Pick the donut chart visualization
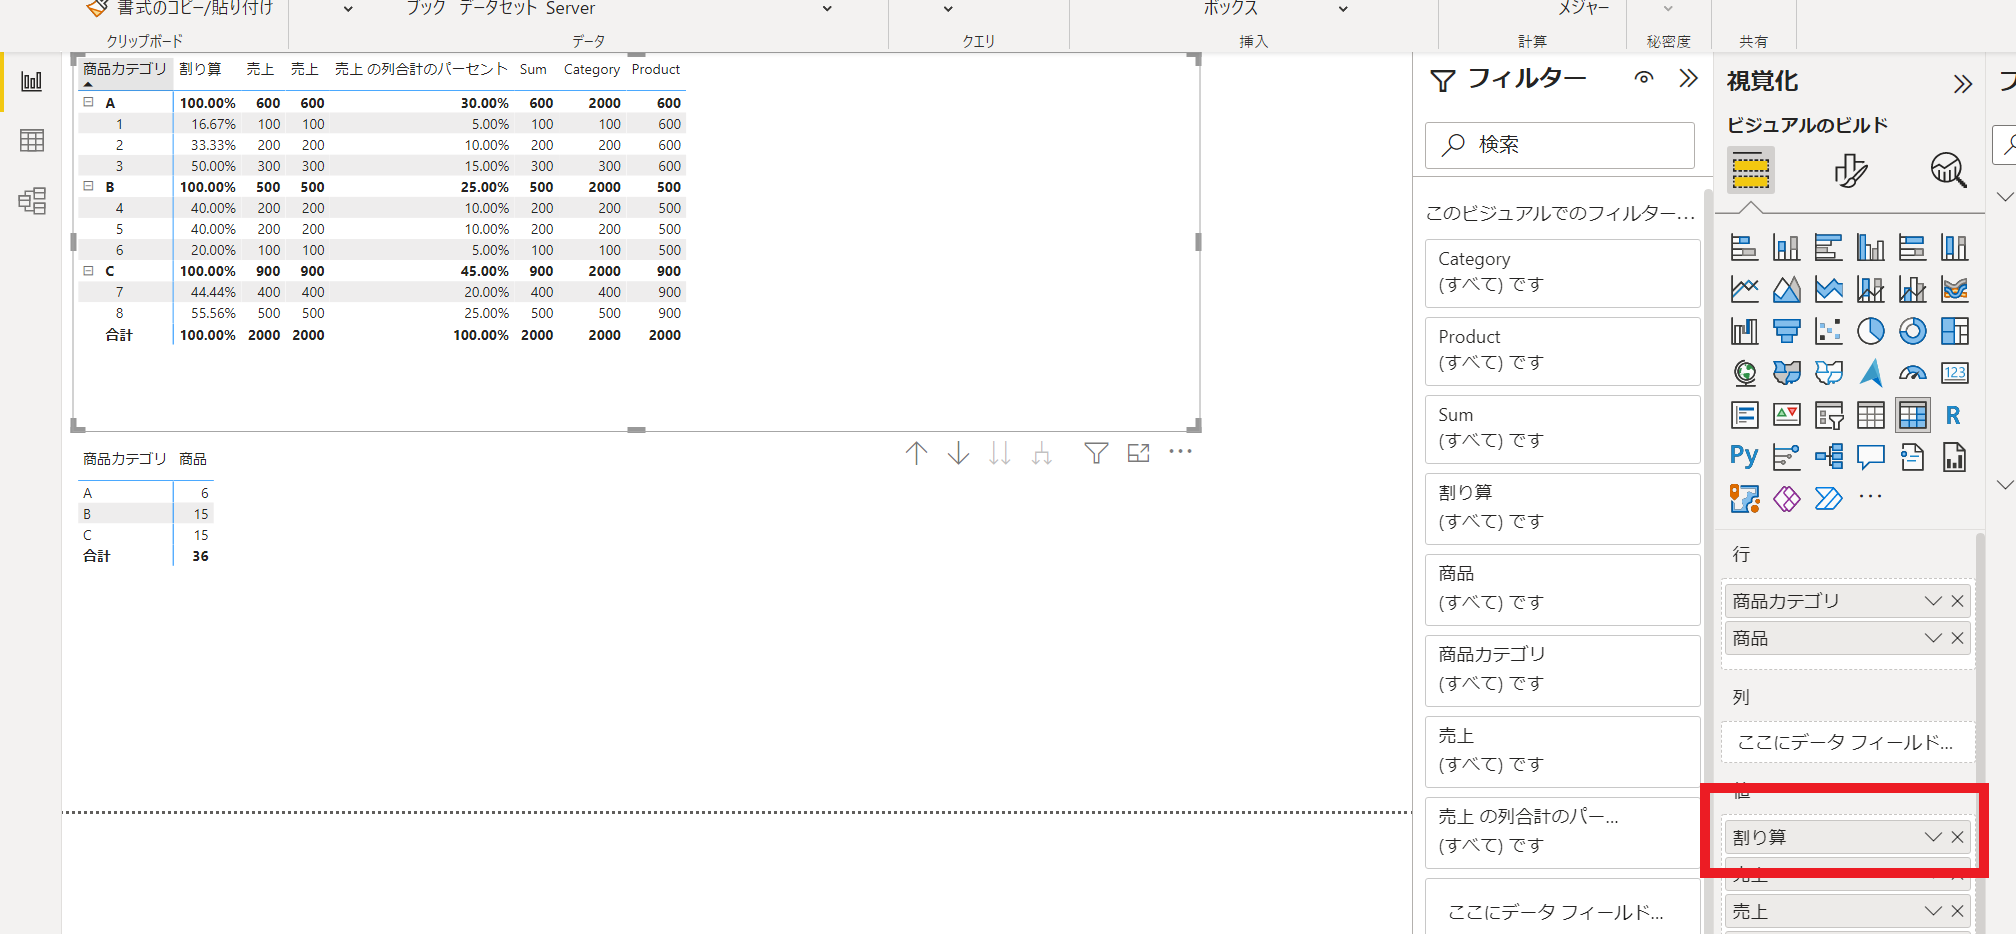This screenshot has height=934, width=2016. 1912,331
